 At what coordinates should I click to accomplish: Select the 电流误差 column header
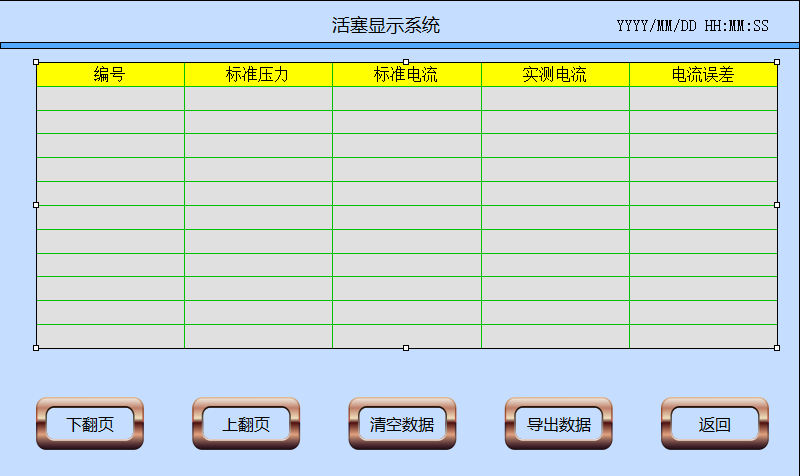703,75
